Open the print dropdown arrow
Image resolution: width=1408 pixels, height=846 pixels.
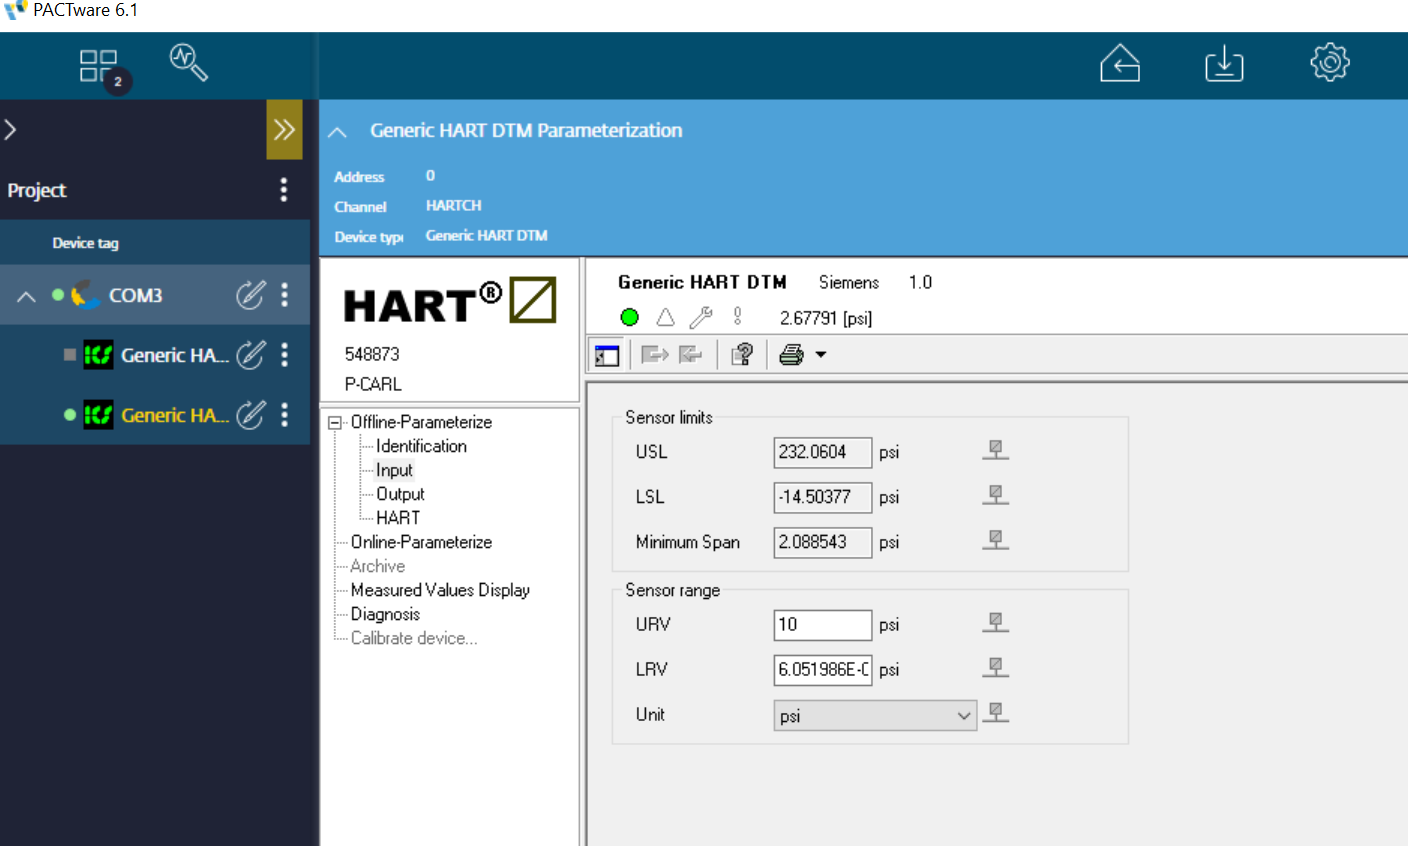point(821,355)
